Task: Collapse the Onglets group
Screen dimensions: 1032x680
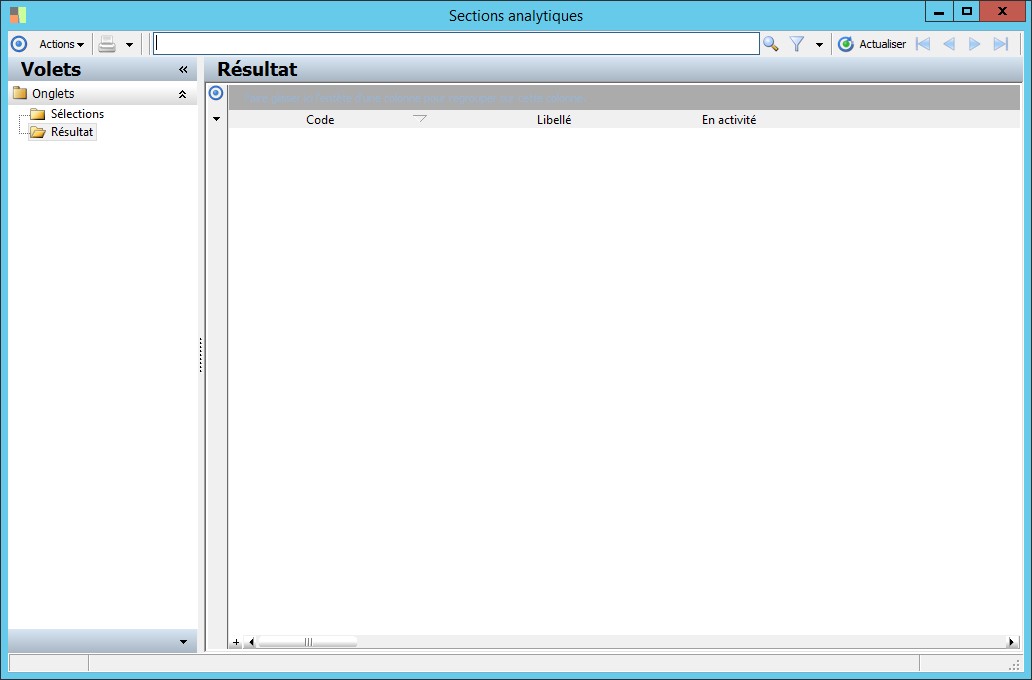Action: tap(182, 94)
